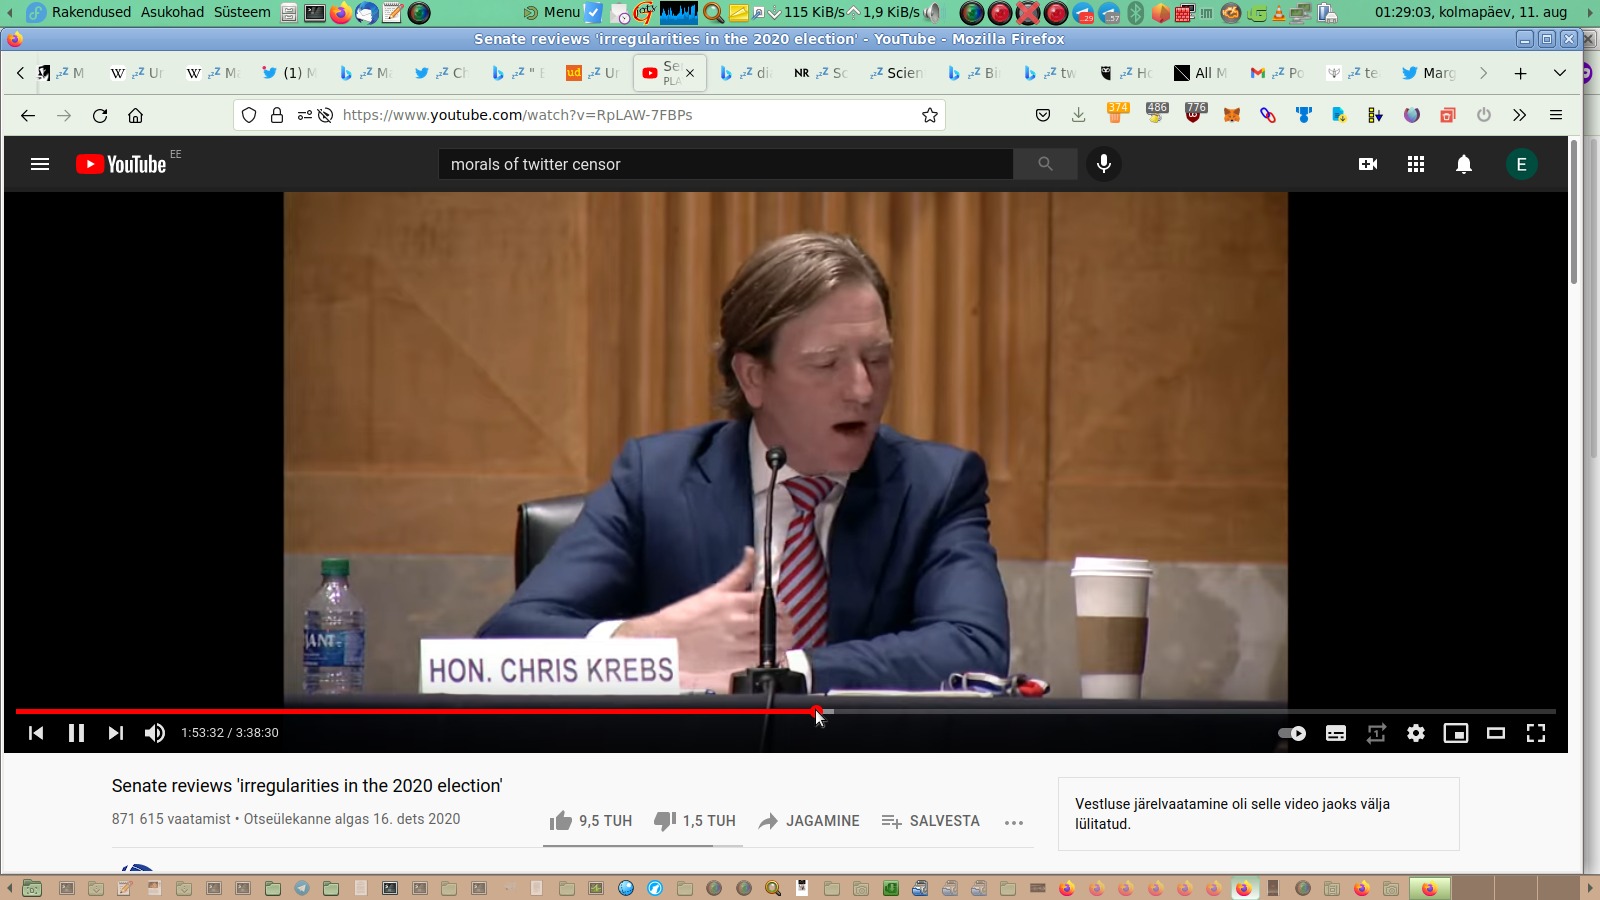The image size is (1600, 900).
Task: Save the video with SALVESTA
Action: click(930, 821)
